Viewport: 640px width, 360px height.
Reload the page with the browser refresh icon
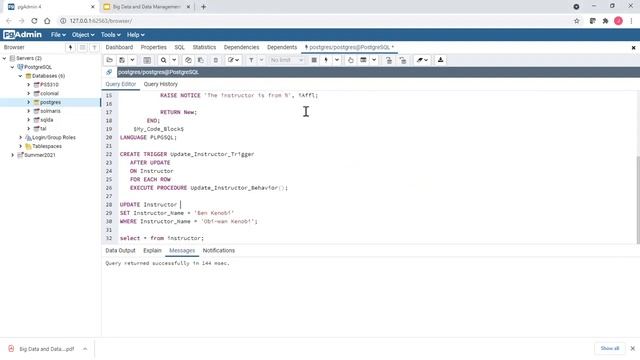click(x=34, y=21)
